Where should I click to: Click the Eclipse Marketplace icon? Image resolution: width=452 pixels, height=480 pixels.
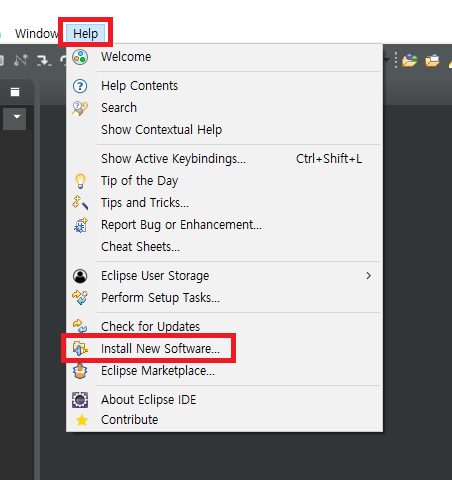pos(80,371)
